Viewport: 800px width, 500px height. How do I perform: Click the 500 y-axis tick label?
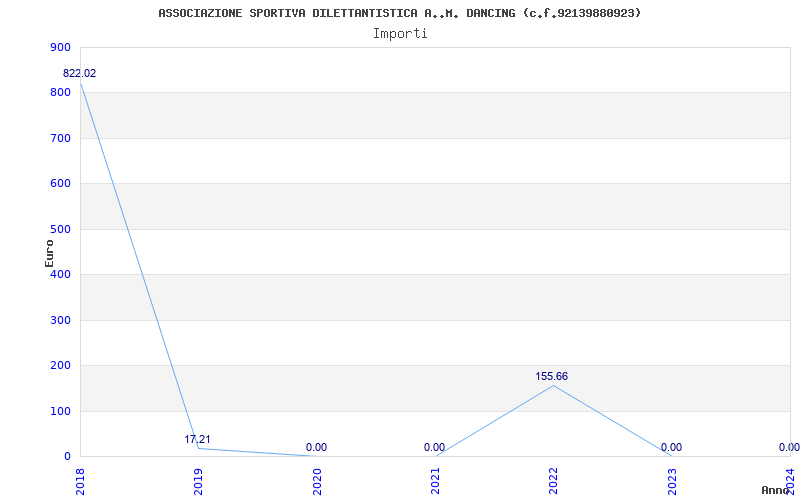point(60,229)
